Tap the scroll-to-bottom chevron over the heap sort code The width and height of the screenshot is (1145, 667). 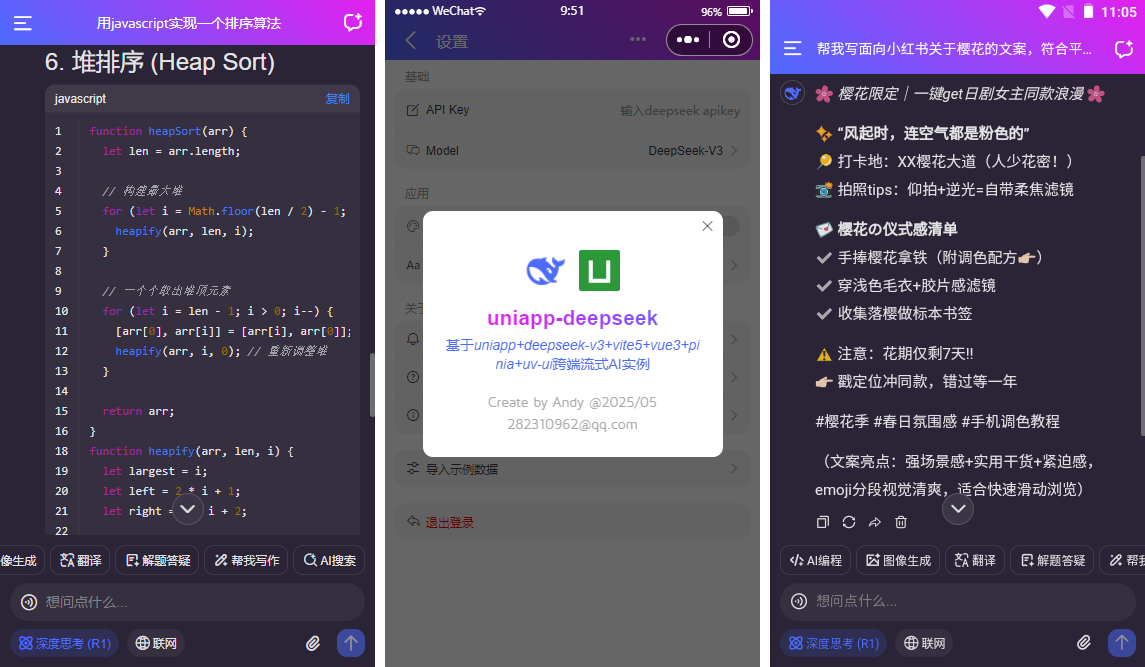click(x=188, y=508)
